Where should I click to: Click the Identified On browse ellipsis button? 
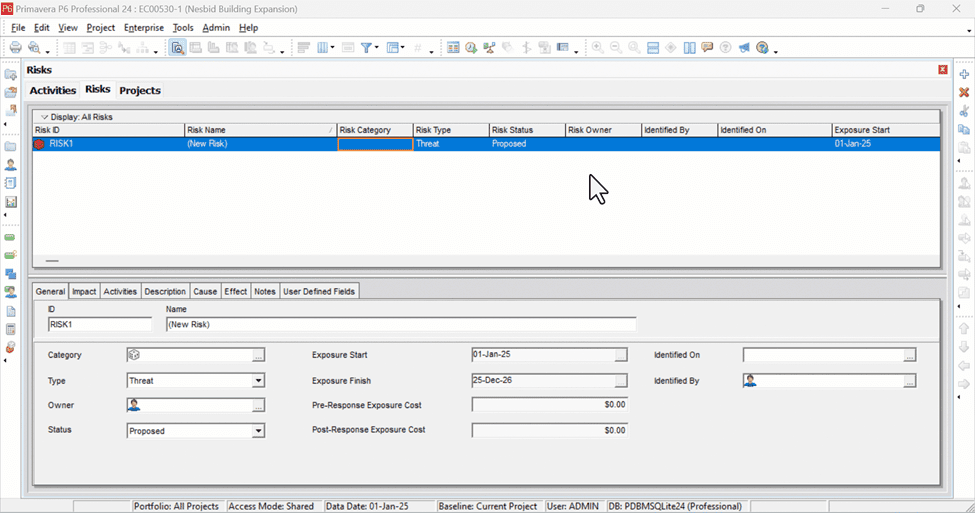point(909,355)
